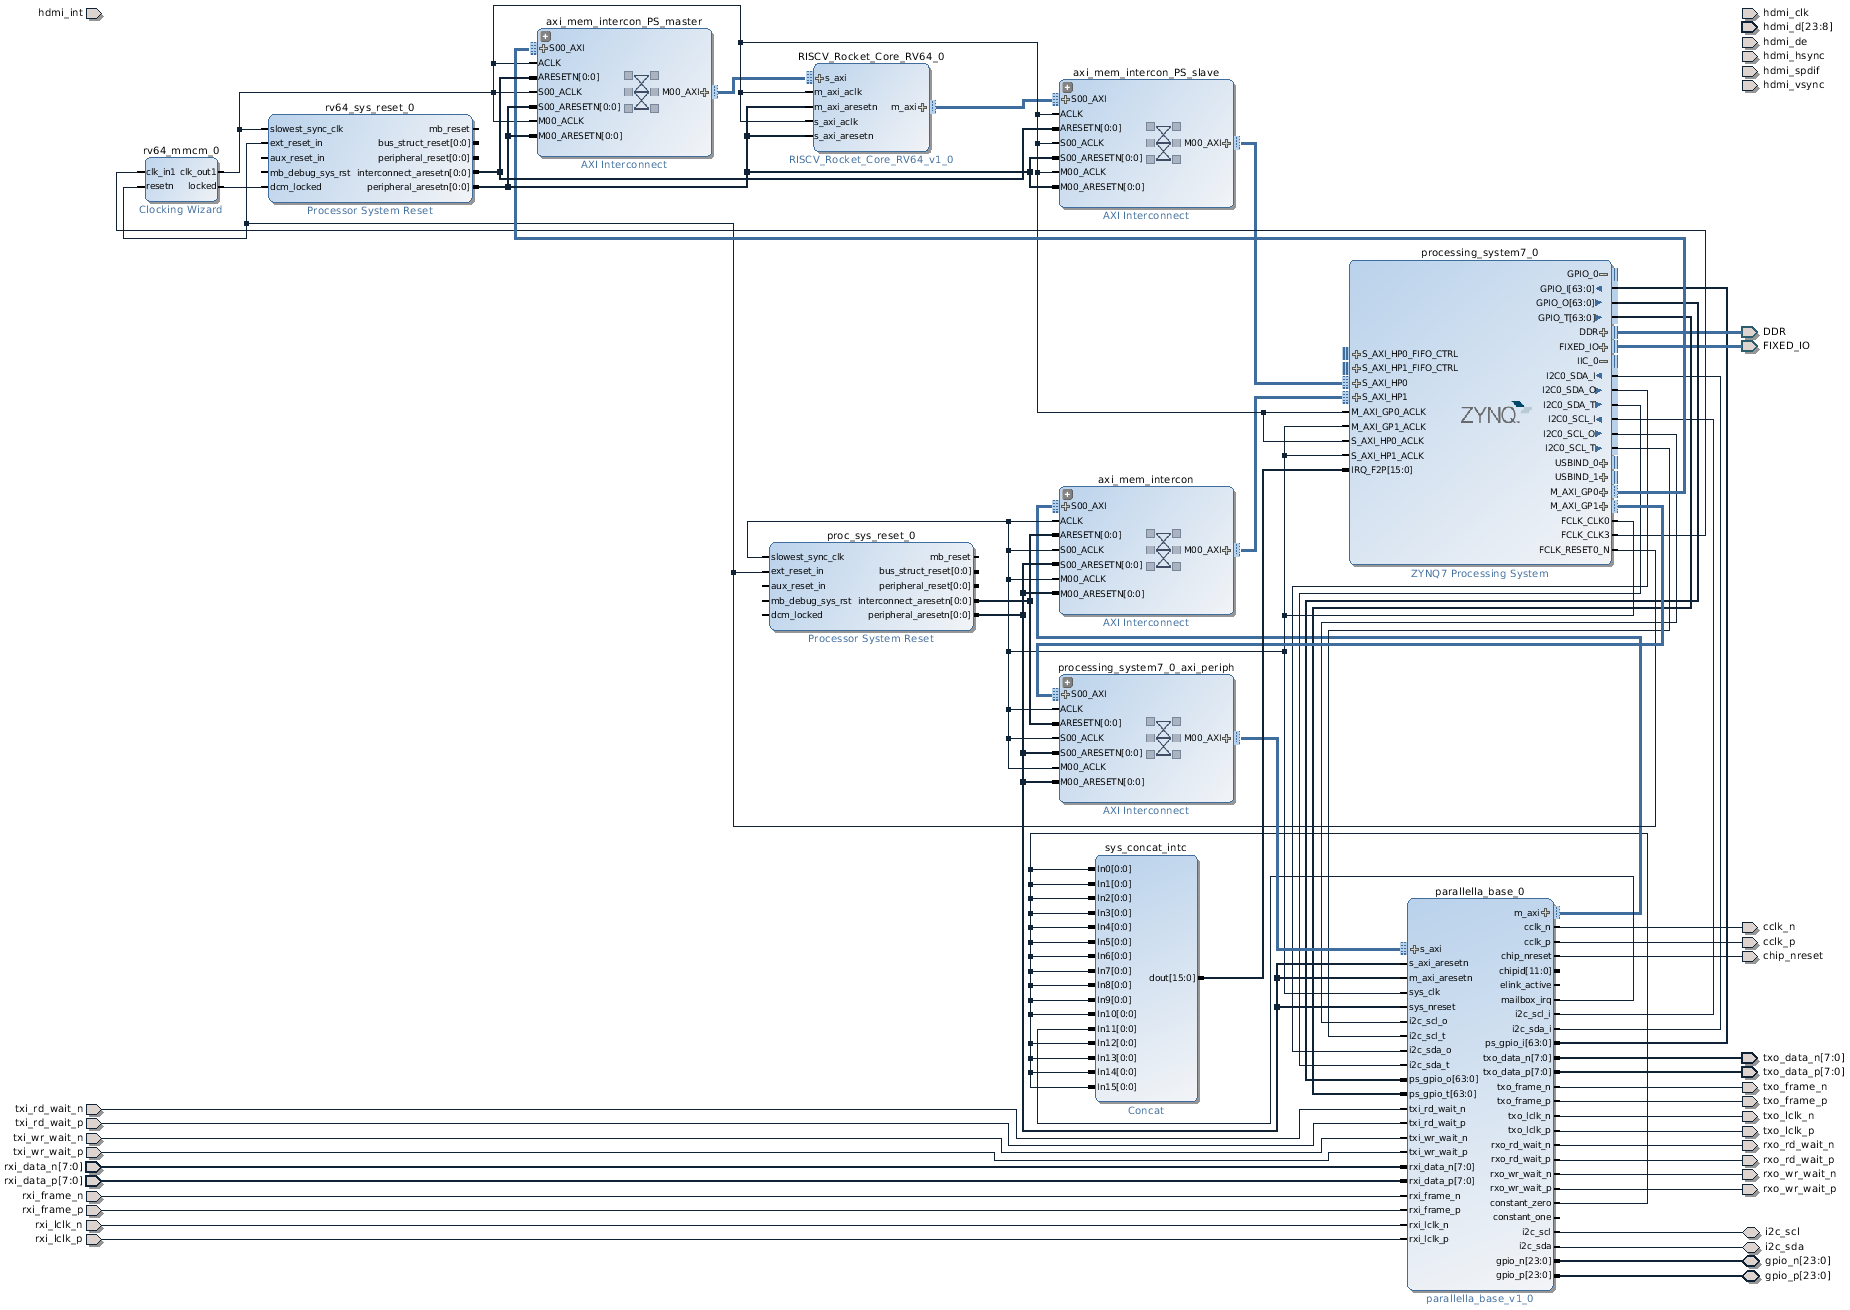Click crossbar symbol inside axi_mem_intercon_PS_slave
Viewport: 1850px width, 1310px height.
1164,143
